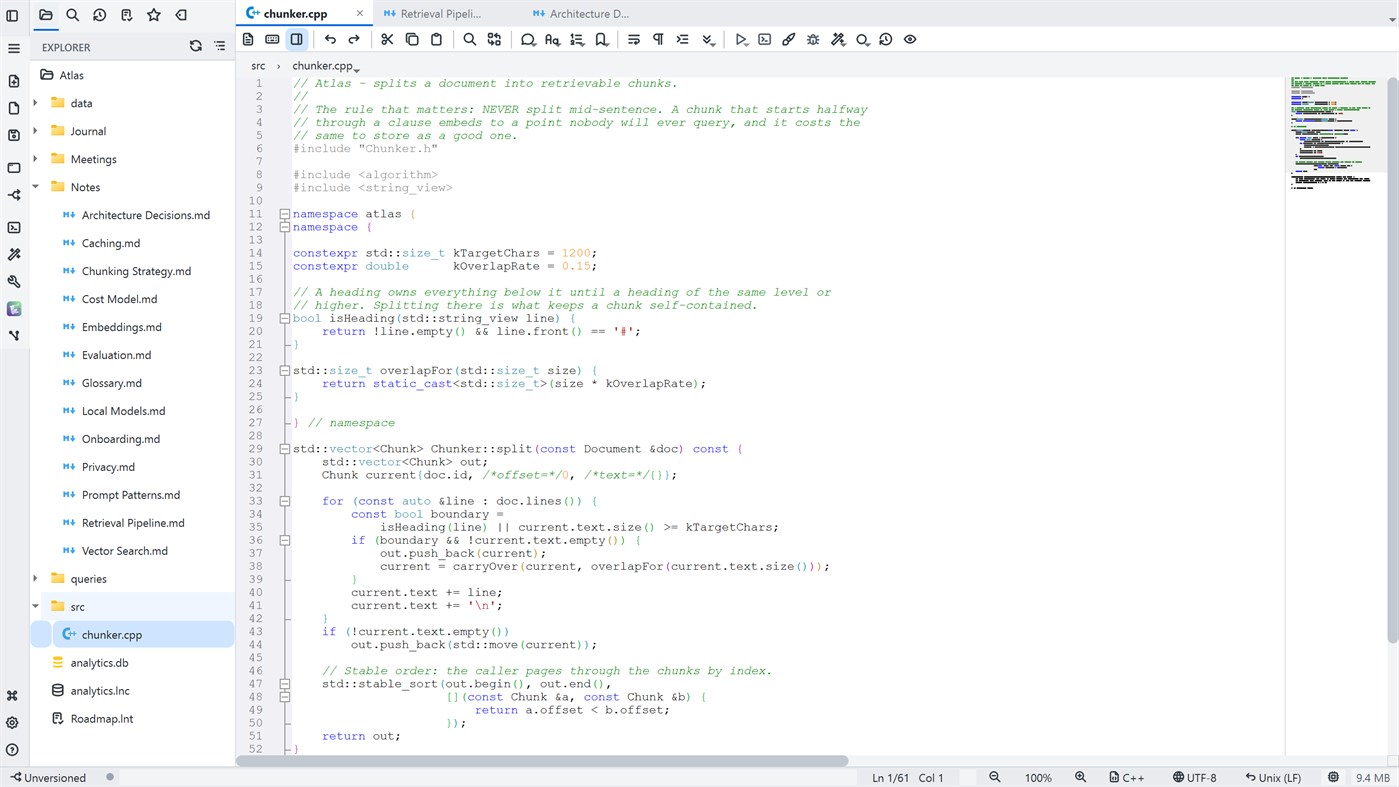The image size is (1399, 787).
Task: Open the tags panel icon
Action: pyautogui.click(x=181, y=15)
